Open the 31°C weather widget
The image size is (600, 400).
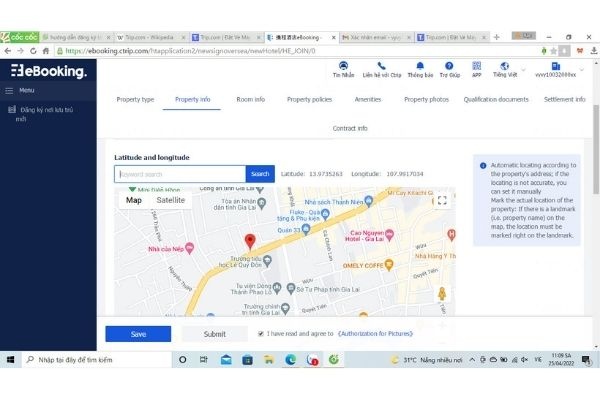[426, 360]
